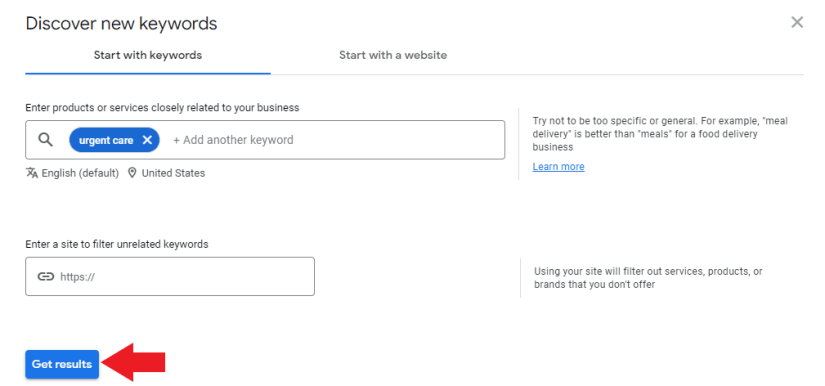Click the magnifier search icon

pos(46,139)
